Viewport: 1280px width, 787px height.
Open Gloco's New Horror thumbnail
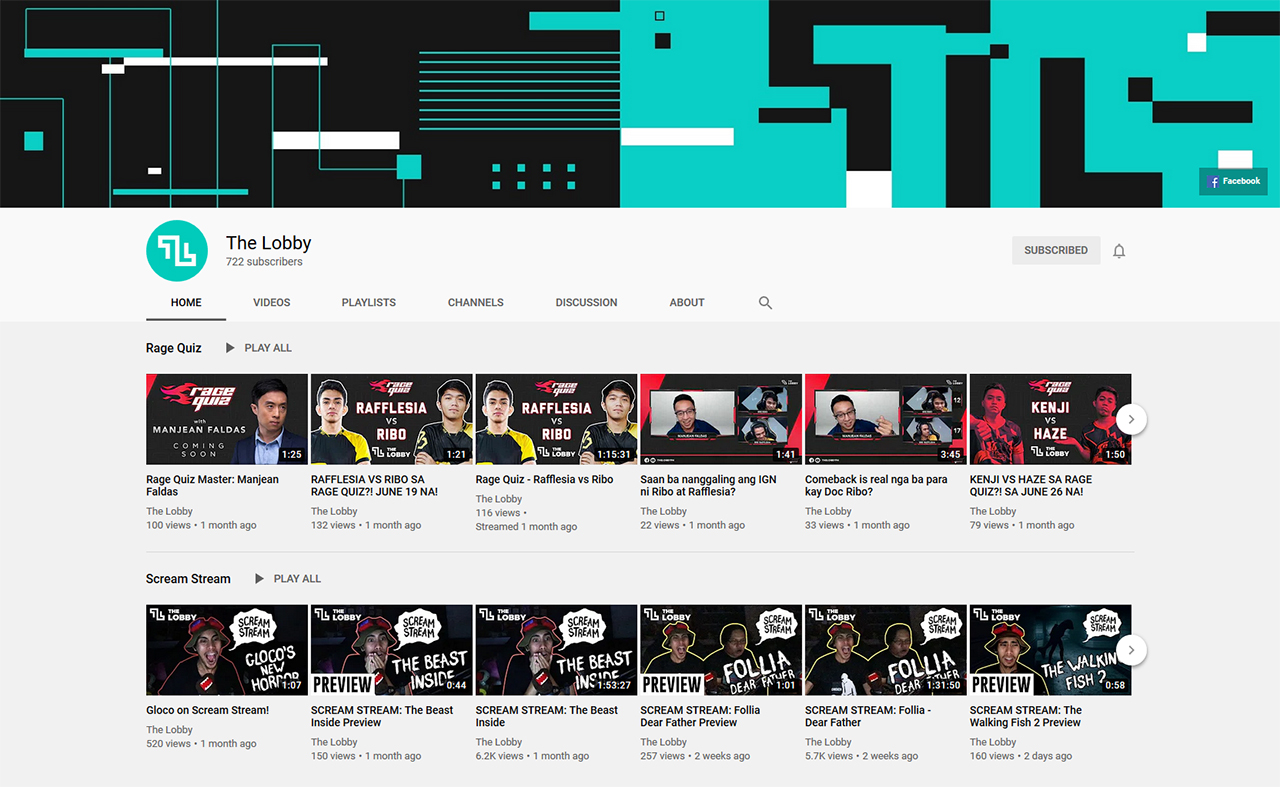(227, 650)
